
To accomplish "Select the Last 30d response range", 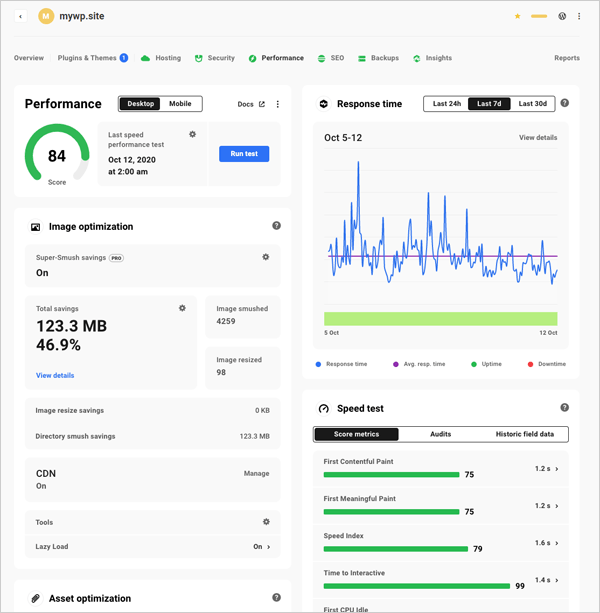I will coord(532,104).
